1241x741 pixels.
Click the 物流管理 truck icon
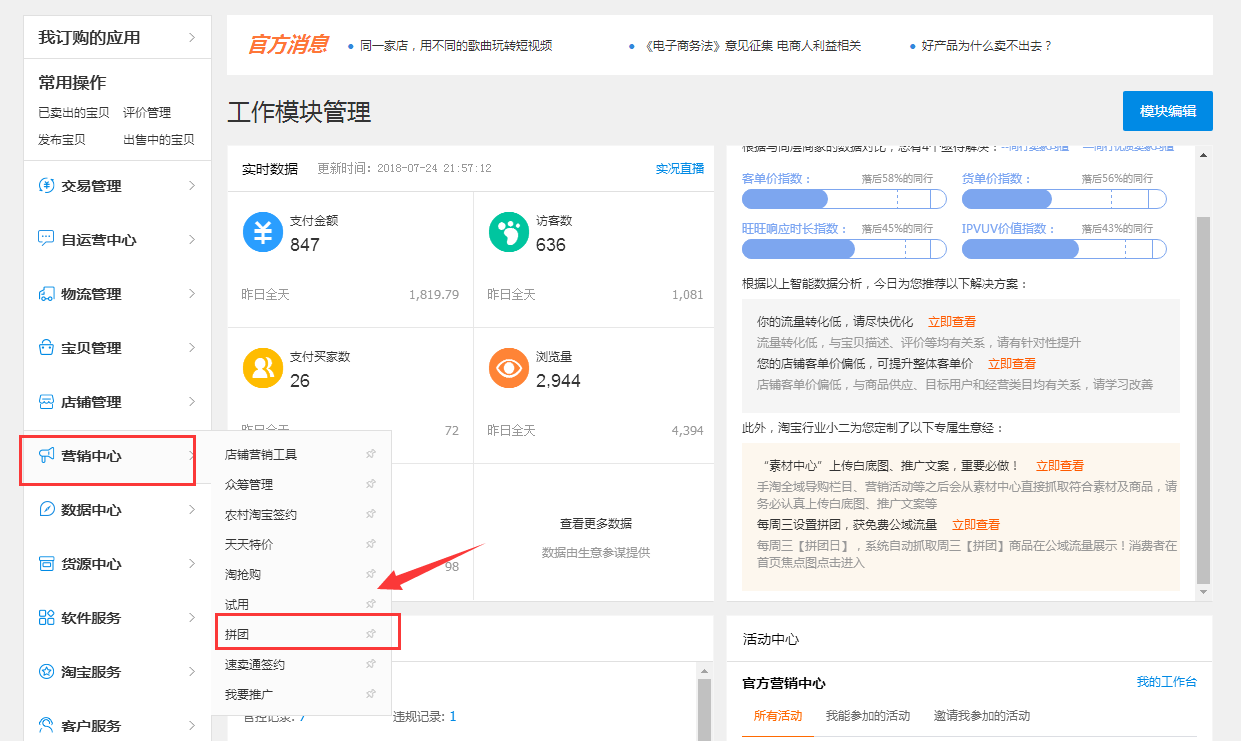[46, 294]
